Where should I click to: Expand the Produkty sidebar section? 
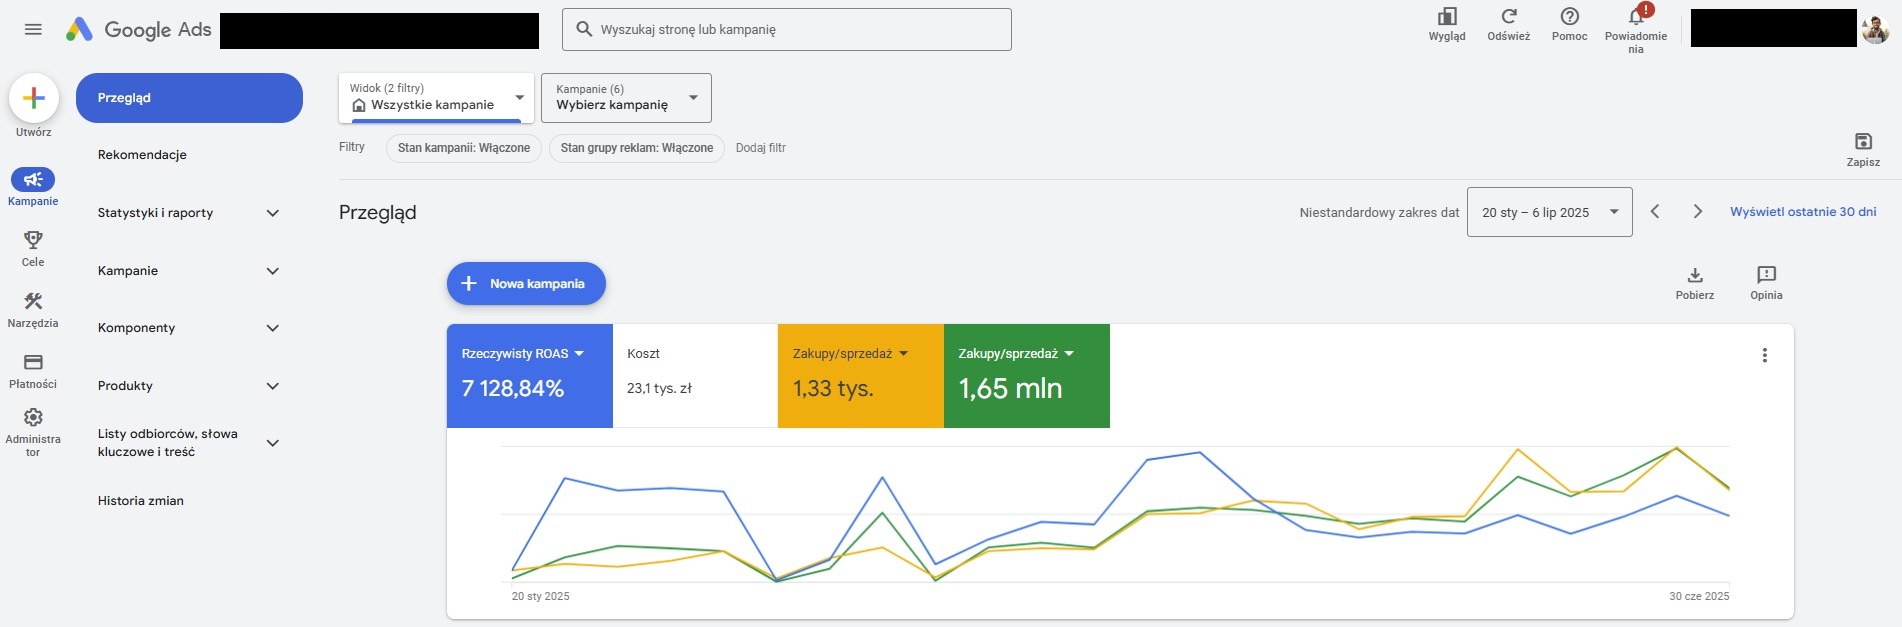[x=189, y=386]
